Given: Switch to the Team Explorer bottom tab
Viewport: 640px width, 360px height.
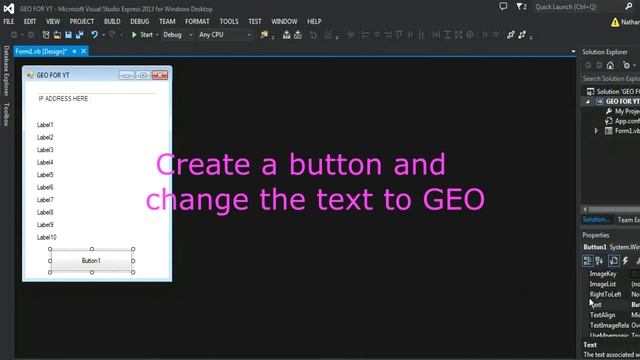Looking at the screenshot, I should point(628,220).
